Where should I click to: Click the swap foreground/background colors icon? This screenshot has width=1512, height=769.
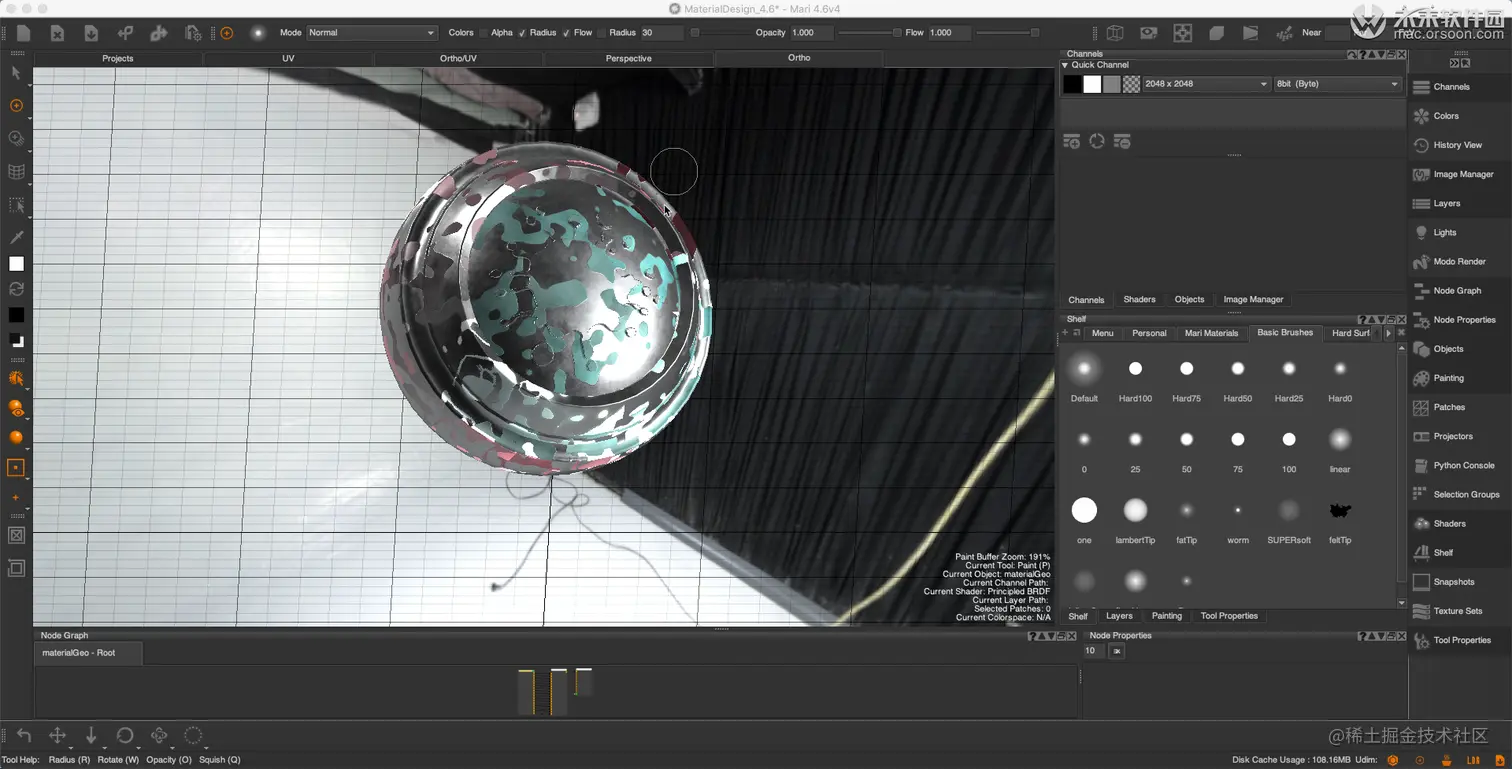(16, 289)
